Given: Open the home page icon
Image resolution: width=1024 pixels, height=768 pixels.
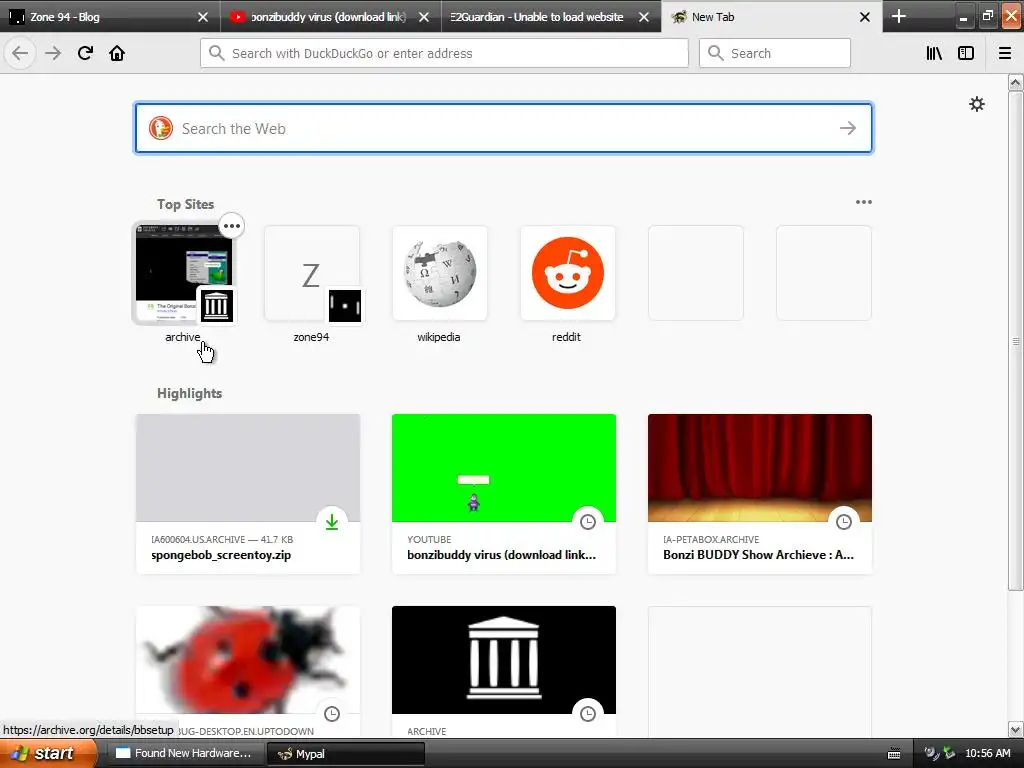Looking at the screenshot, I should pyautogui.click(x=117, y=53).
